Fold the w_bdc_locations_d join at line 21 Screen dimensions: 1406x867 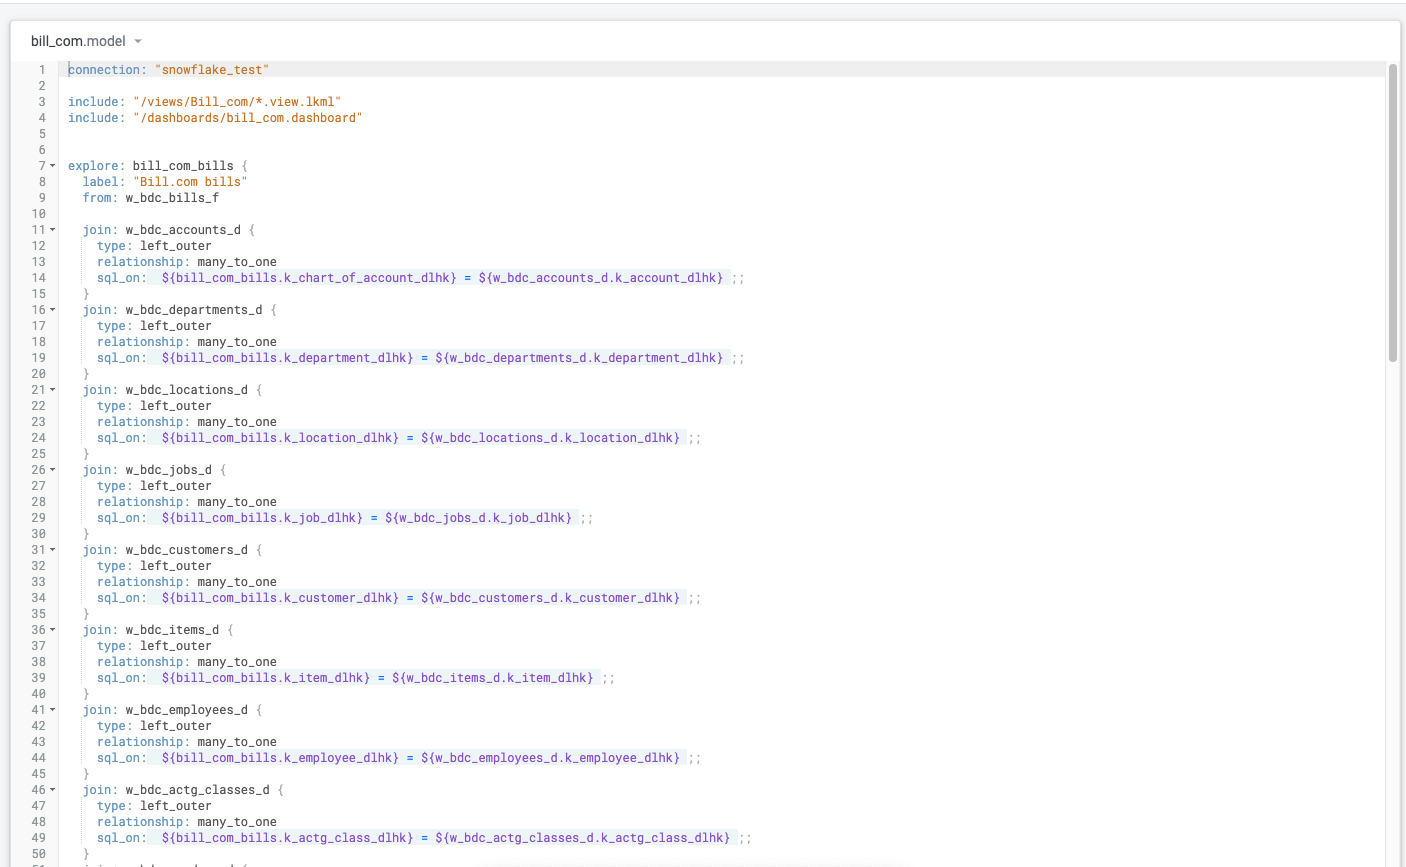[x=53, y=390]
